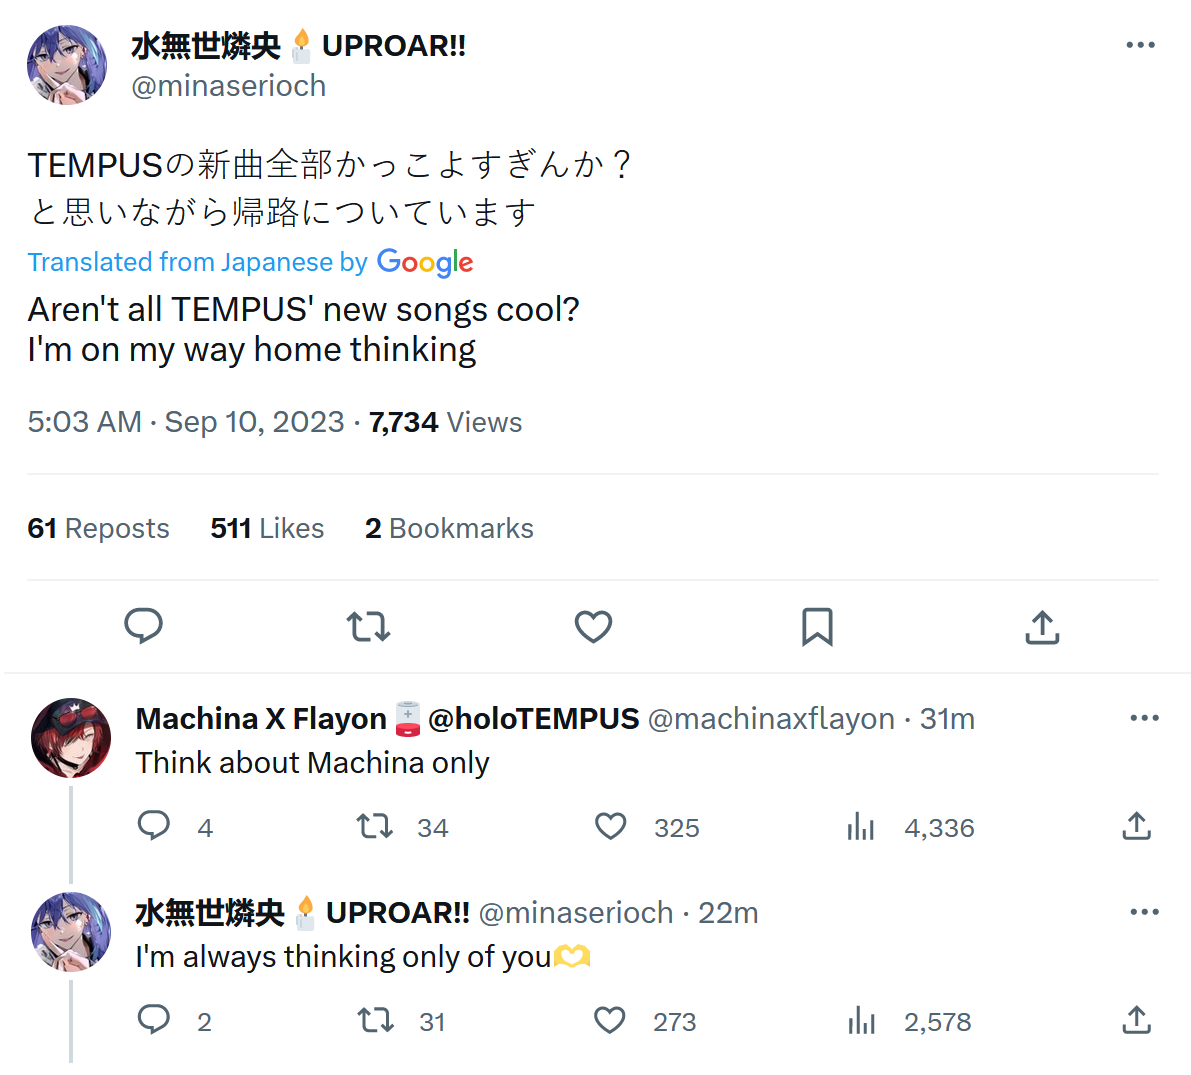Like the 'always thinking only of you' reply
1191x1075 pixels.
[x=610, y=1021]
